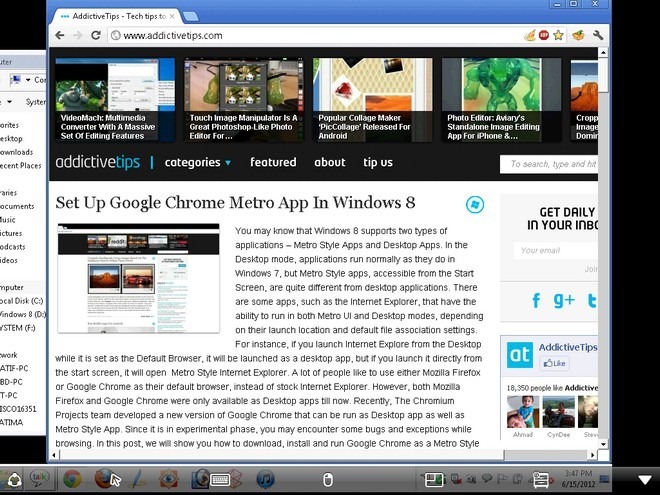Screen dimensions: 660x495
Task: Click the addictivetips site logo
Action: point(98,162)
